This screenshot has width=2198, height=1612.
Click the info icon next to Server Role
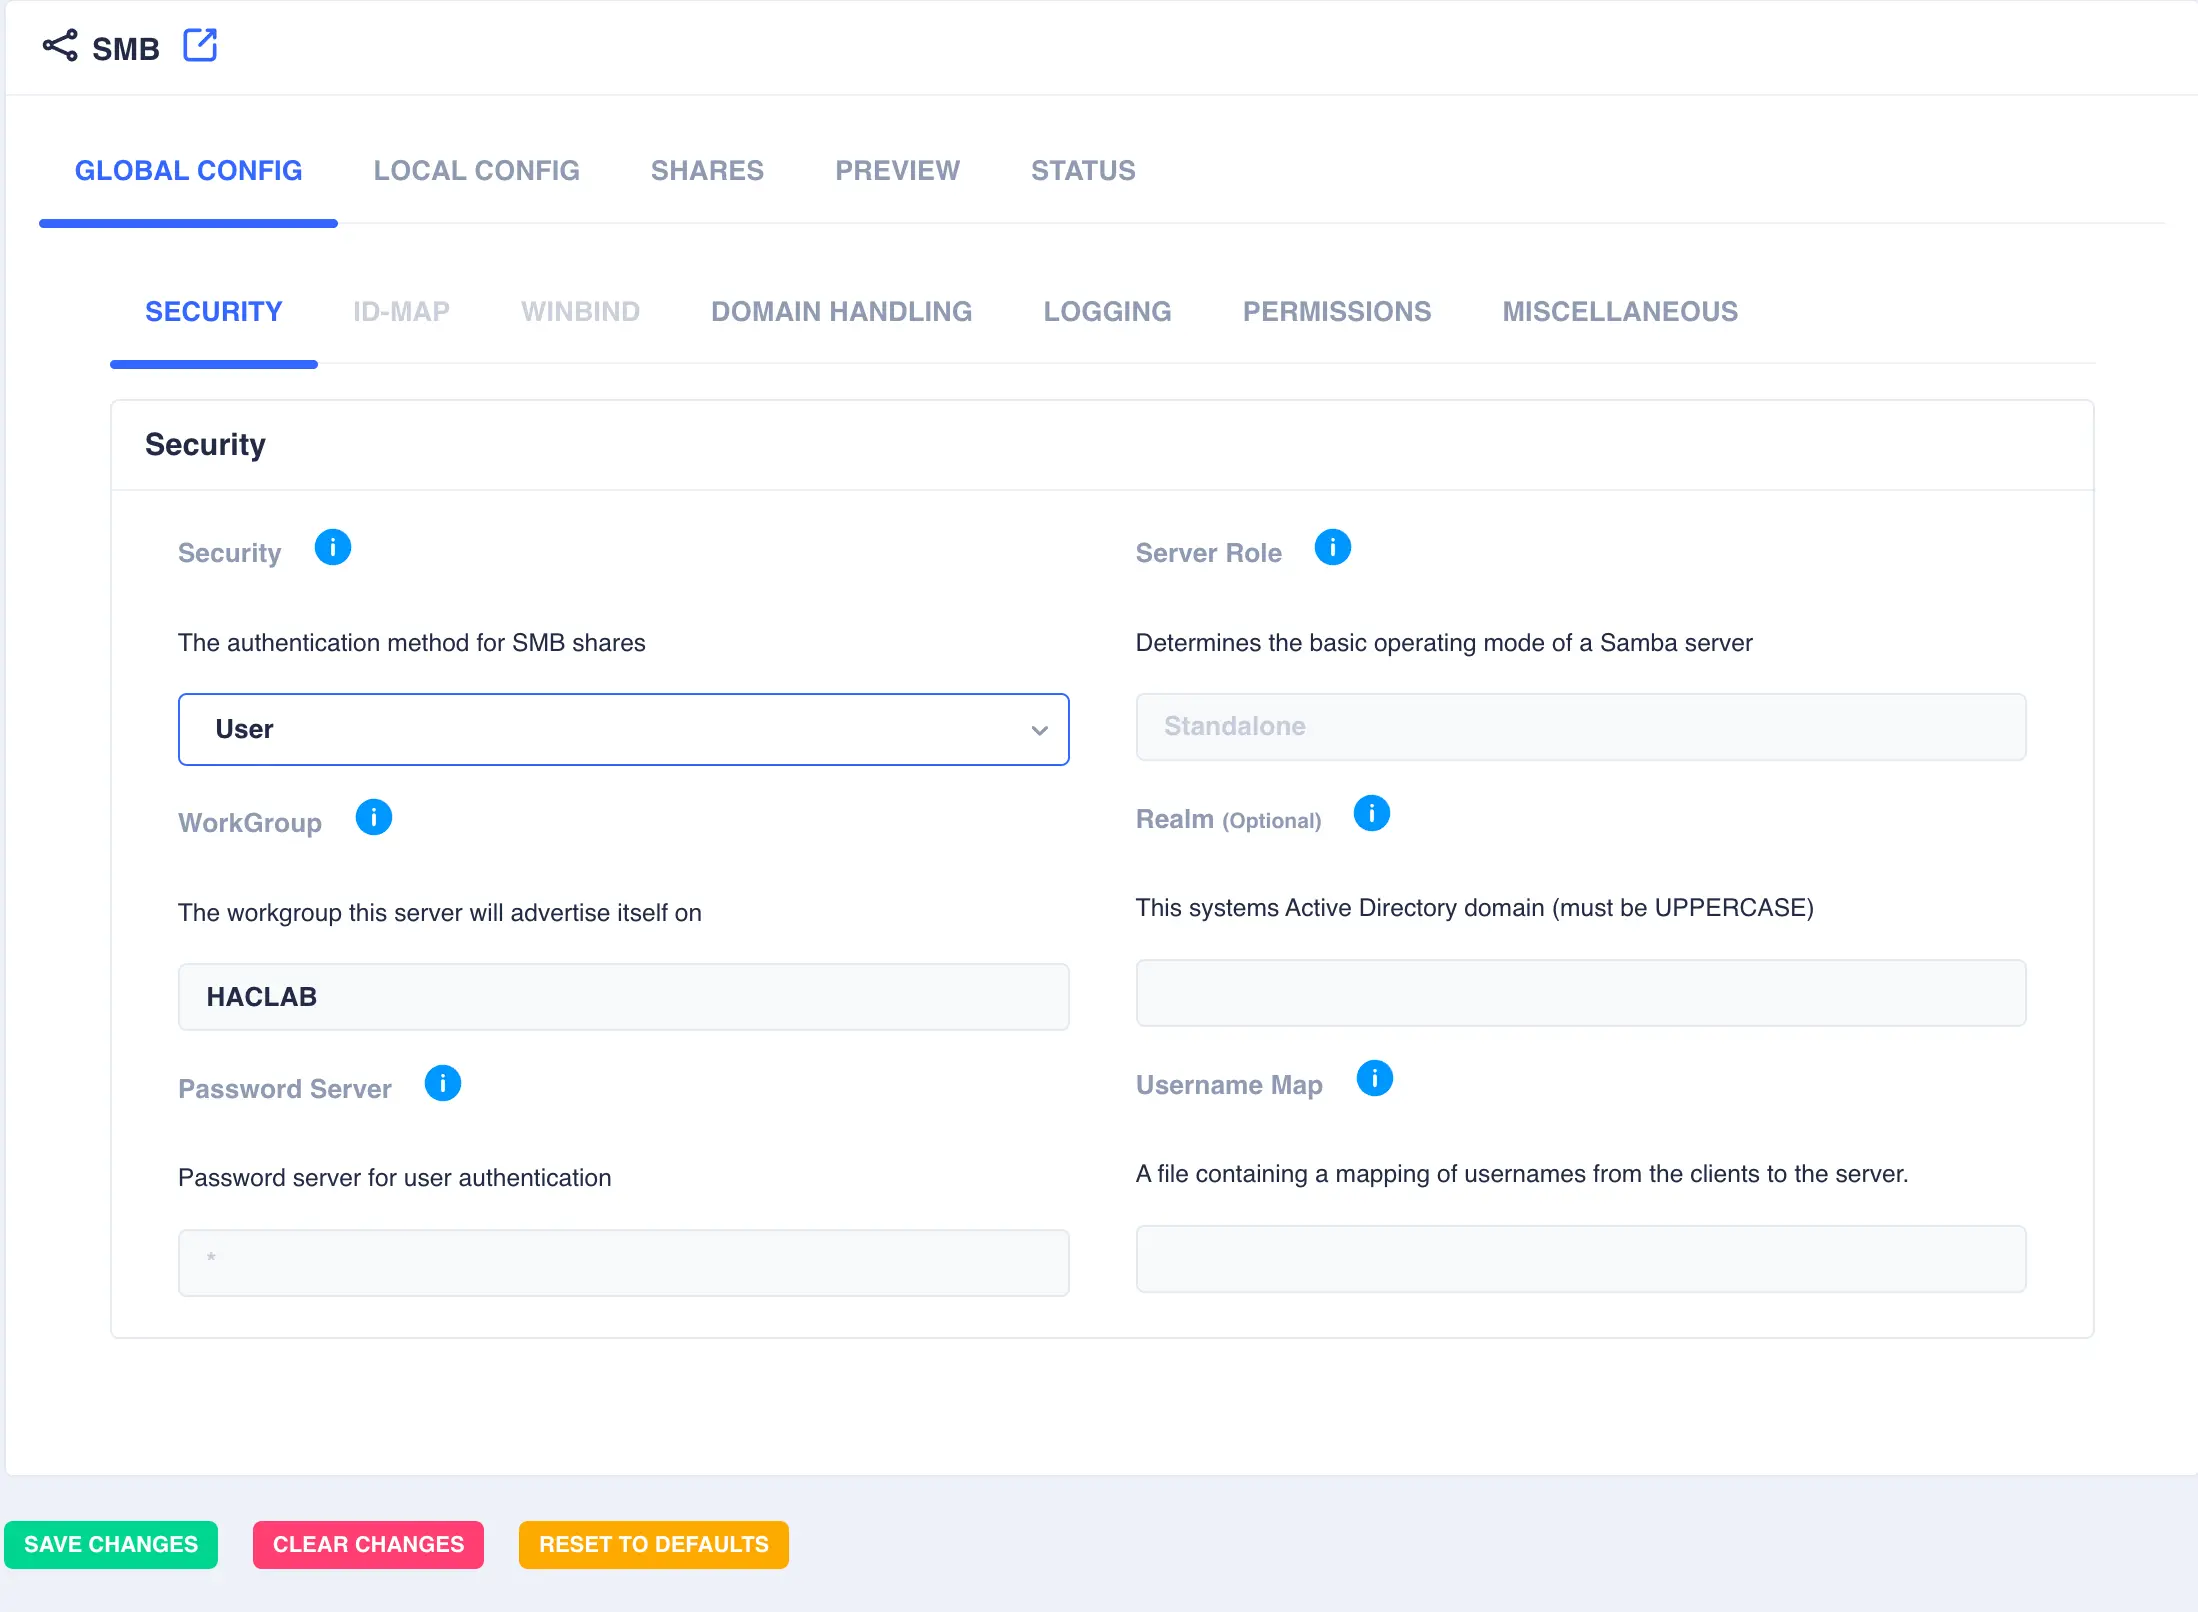pos(1333,547)
